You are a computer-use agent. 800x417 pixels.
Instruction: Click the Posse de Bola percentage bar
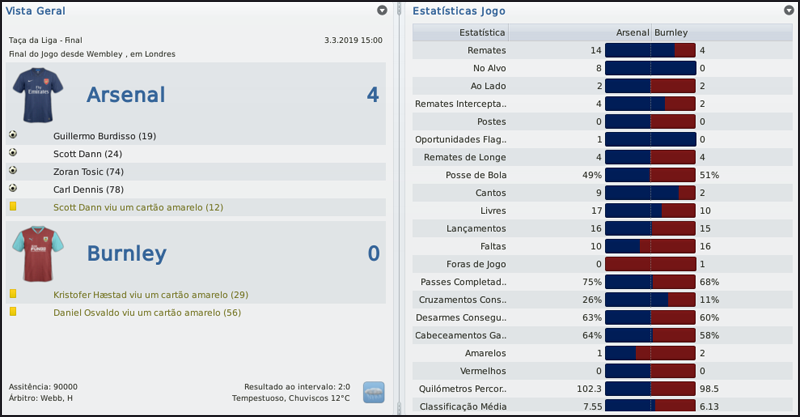point(650,175)
